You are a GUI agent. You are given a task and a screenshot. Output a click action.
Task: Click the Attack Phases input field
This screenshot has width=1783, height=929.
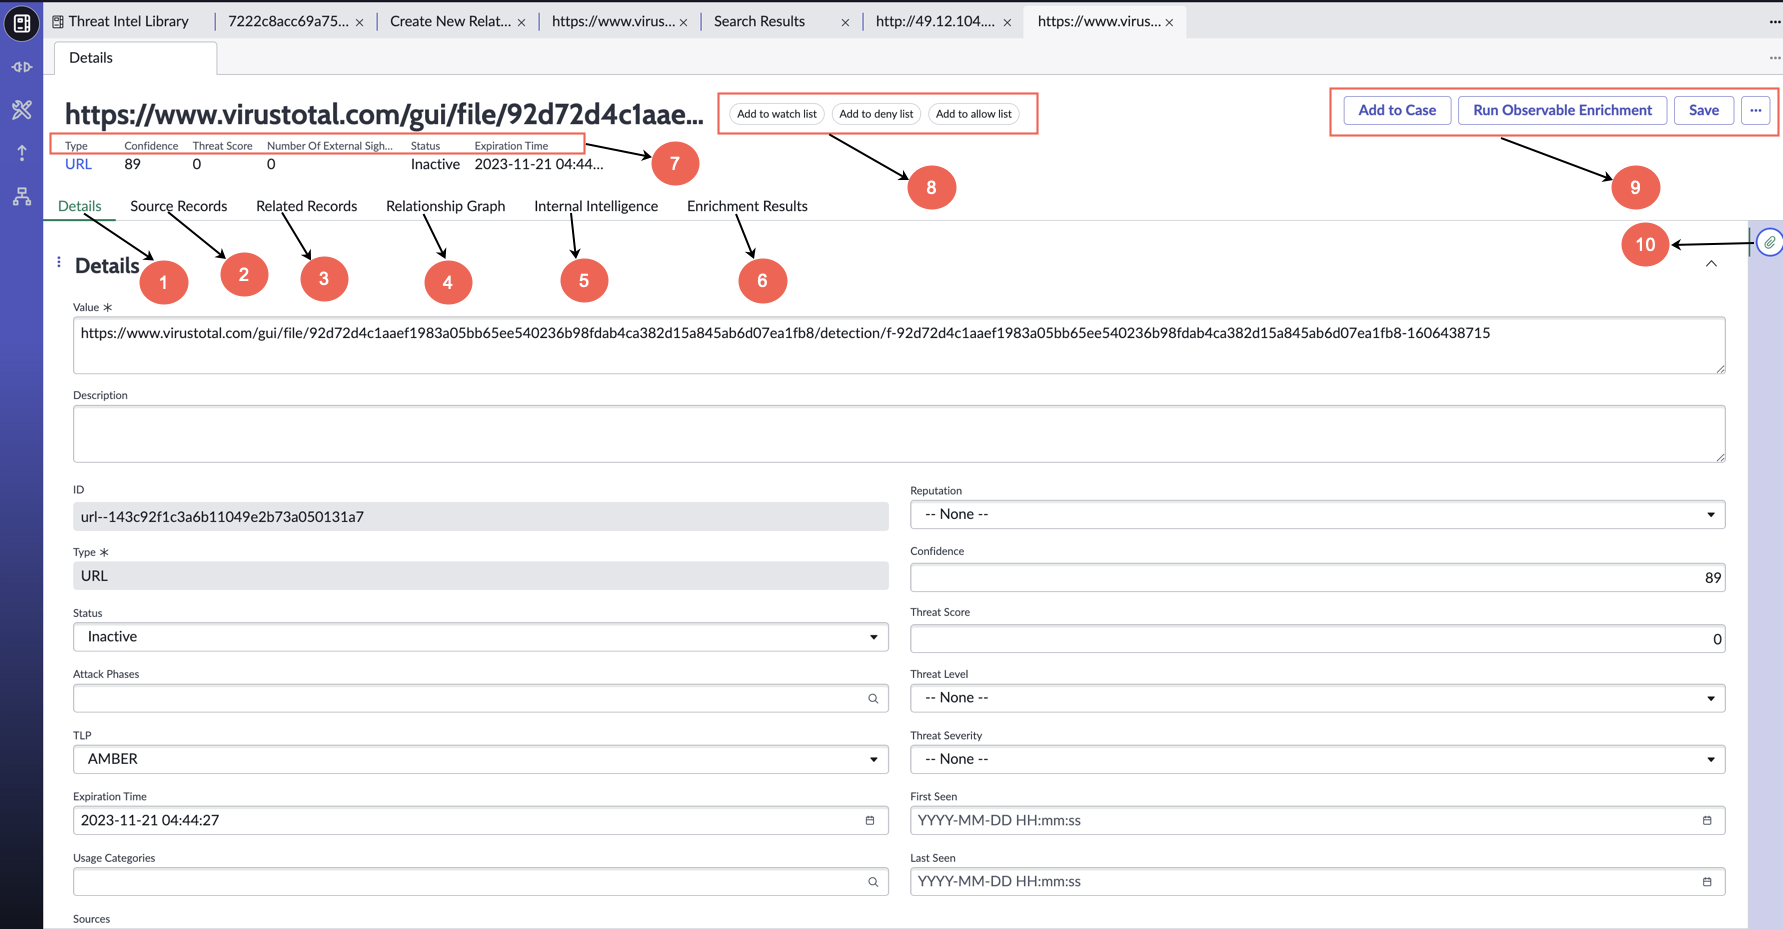pyautogui.click(x=480, y=699)
